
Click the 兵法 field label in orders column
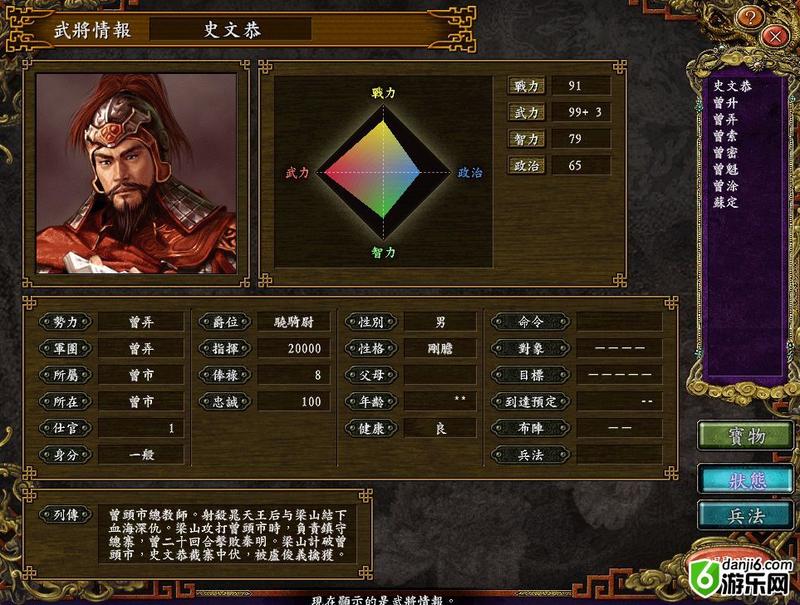tap(531, 455)
